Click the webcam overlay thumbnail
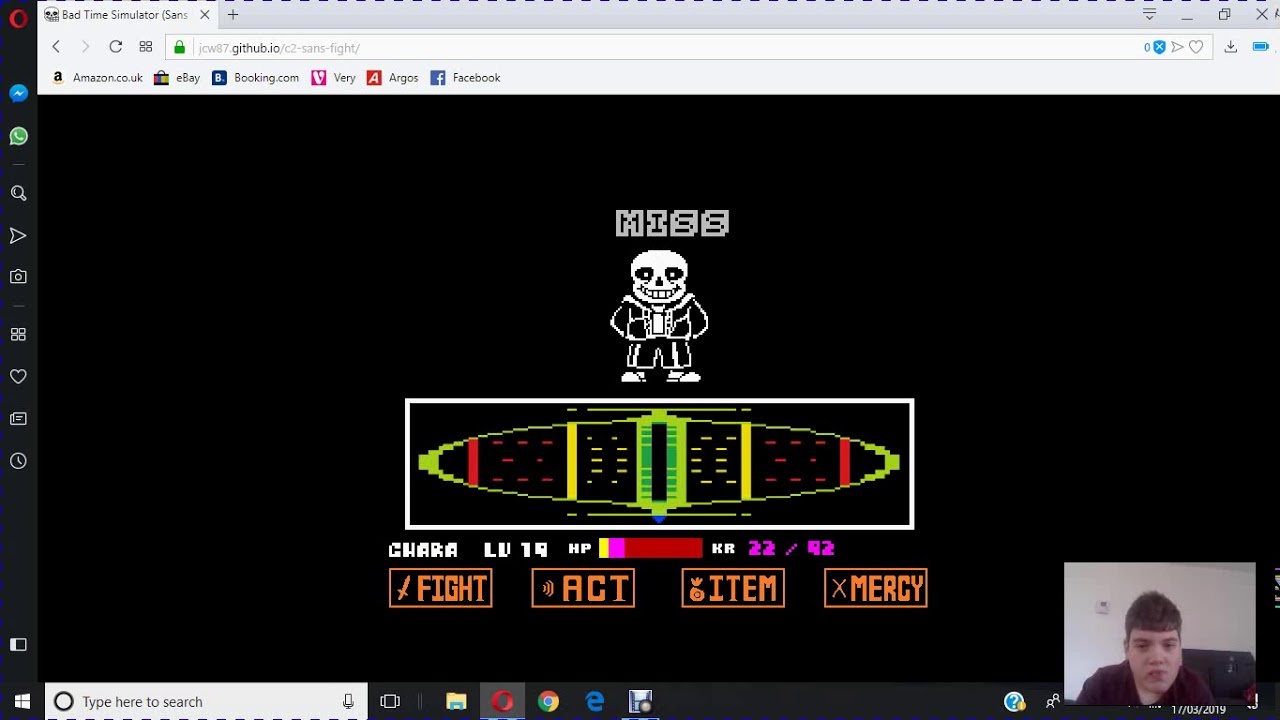1280x720 pixels. click(1159, 633)
